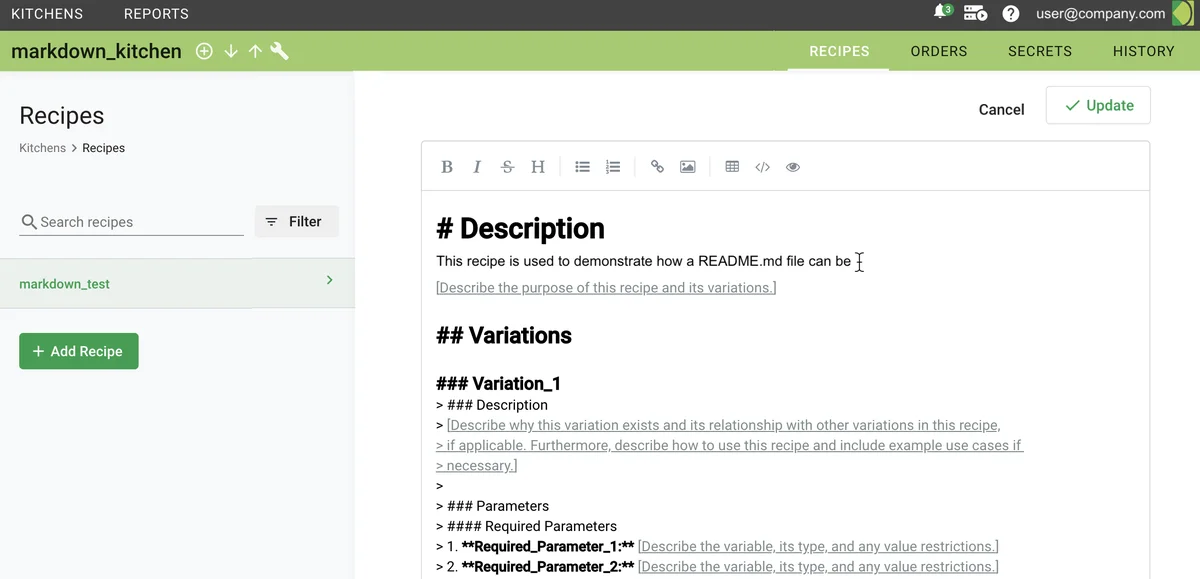Click the code block icon

point(762,167)
